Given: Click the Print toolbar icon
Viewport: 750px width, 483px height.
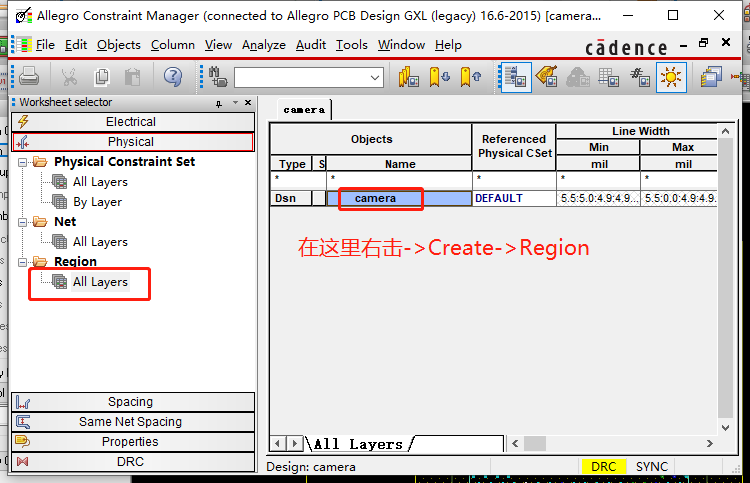Looking at the screenshot, I should pyautogui.click(x=29, y=77).
